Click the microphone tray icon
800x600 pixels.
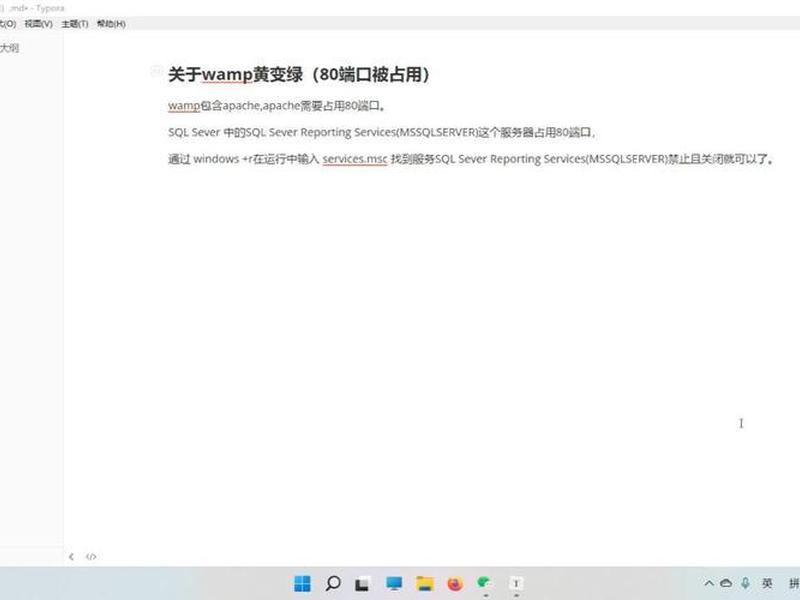click(x=745, y=583)
